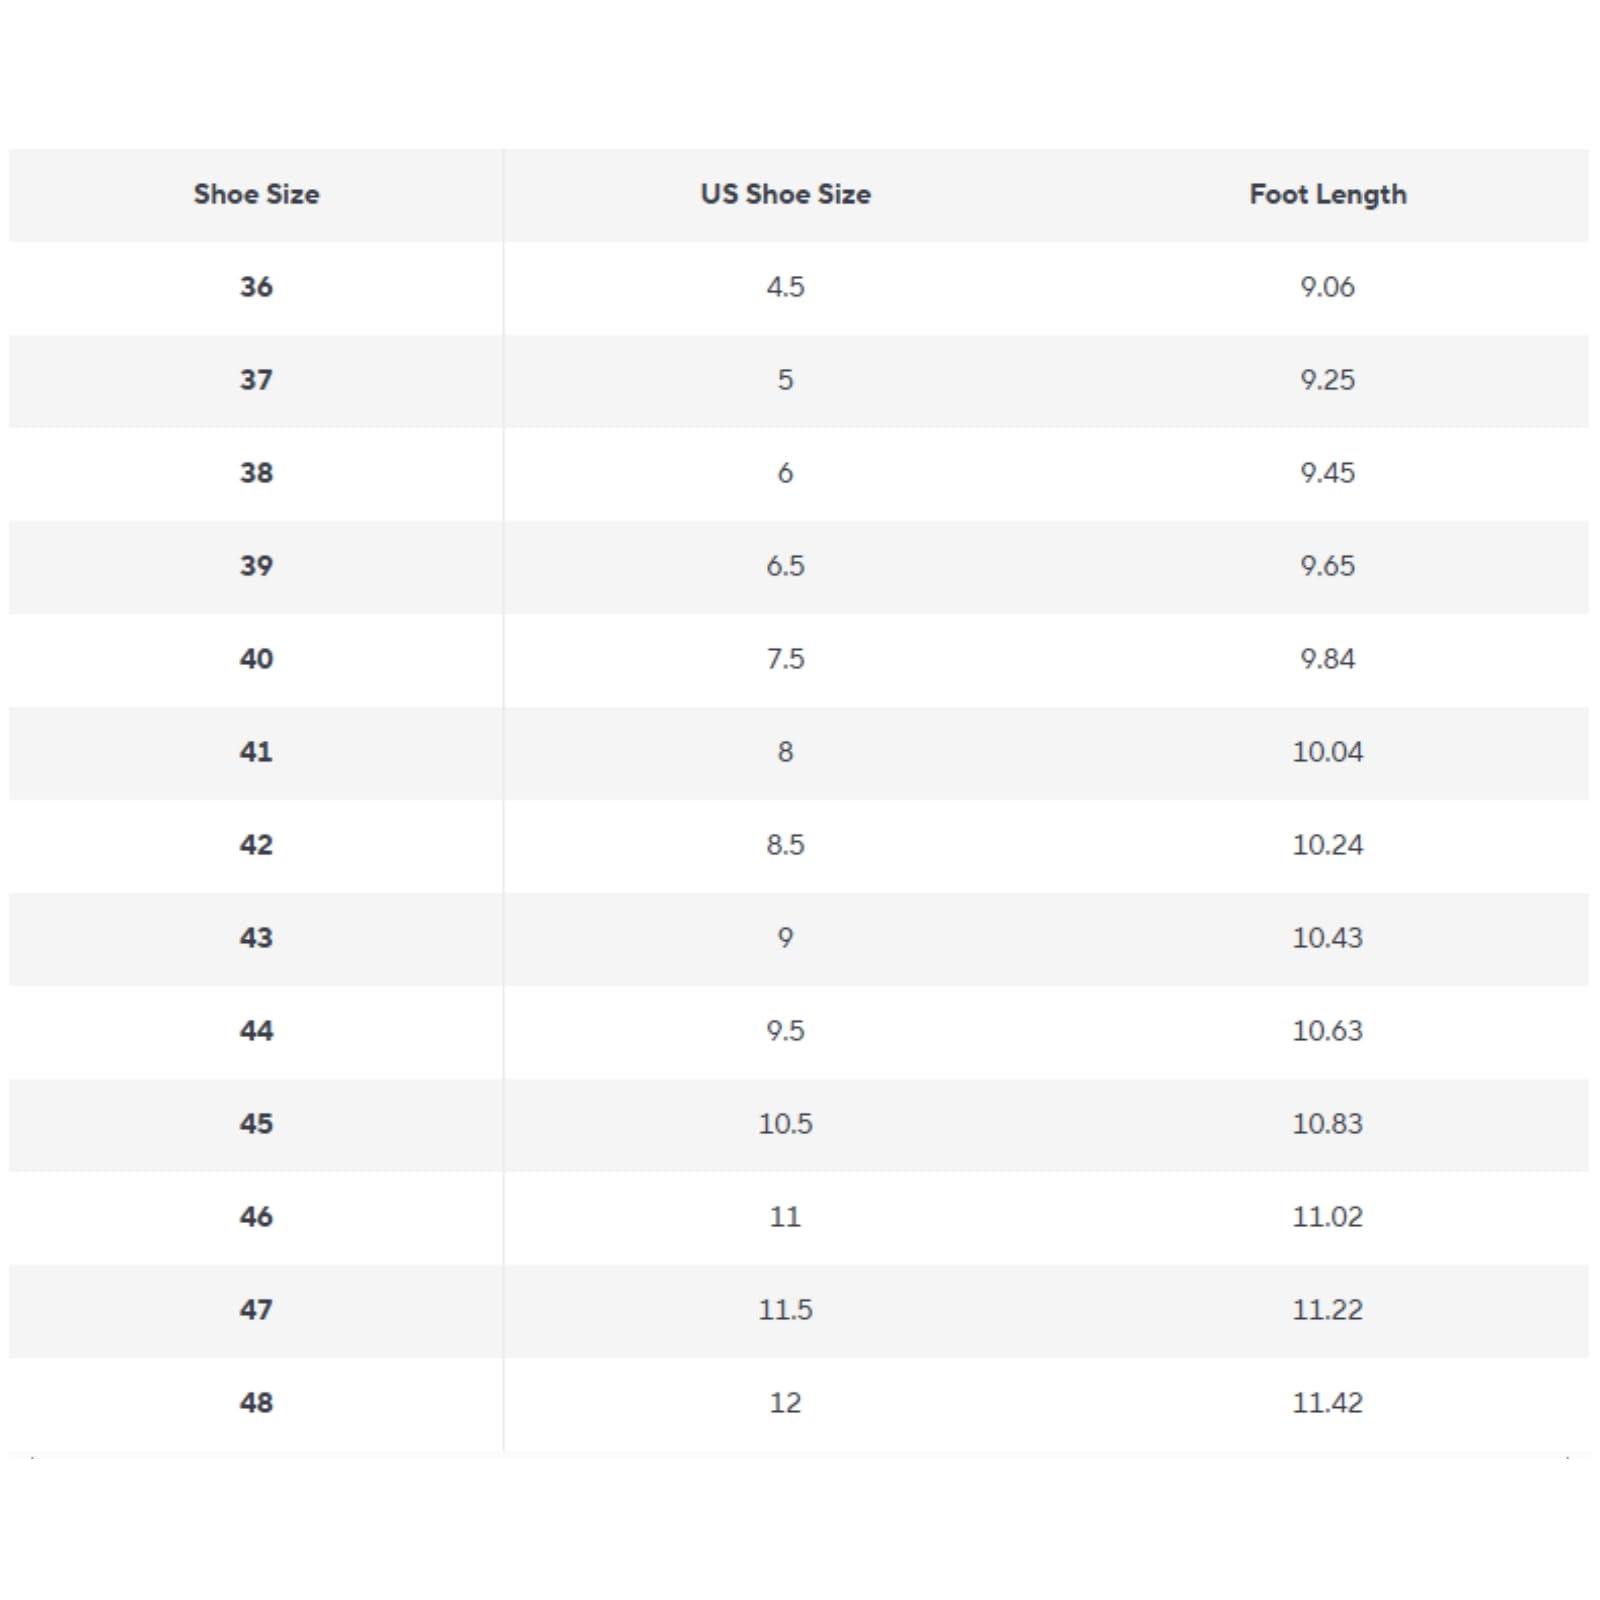Select shoe size 36 row label

256,287
